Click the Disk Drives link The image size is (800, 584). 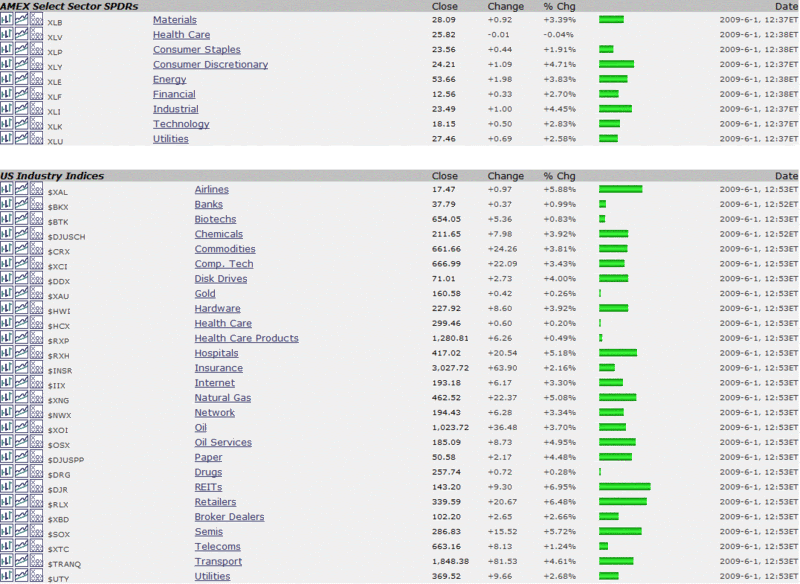(x=220, y=278)
